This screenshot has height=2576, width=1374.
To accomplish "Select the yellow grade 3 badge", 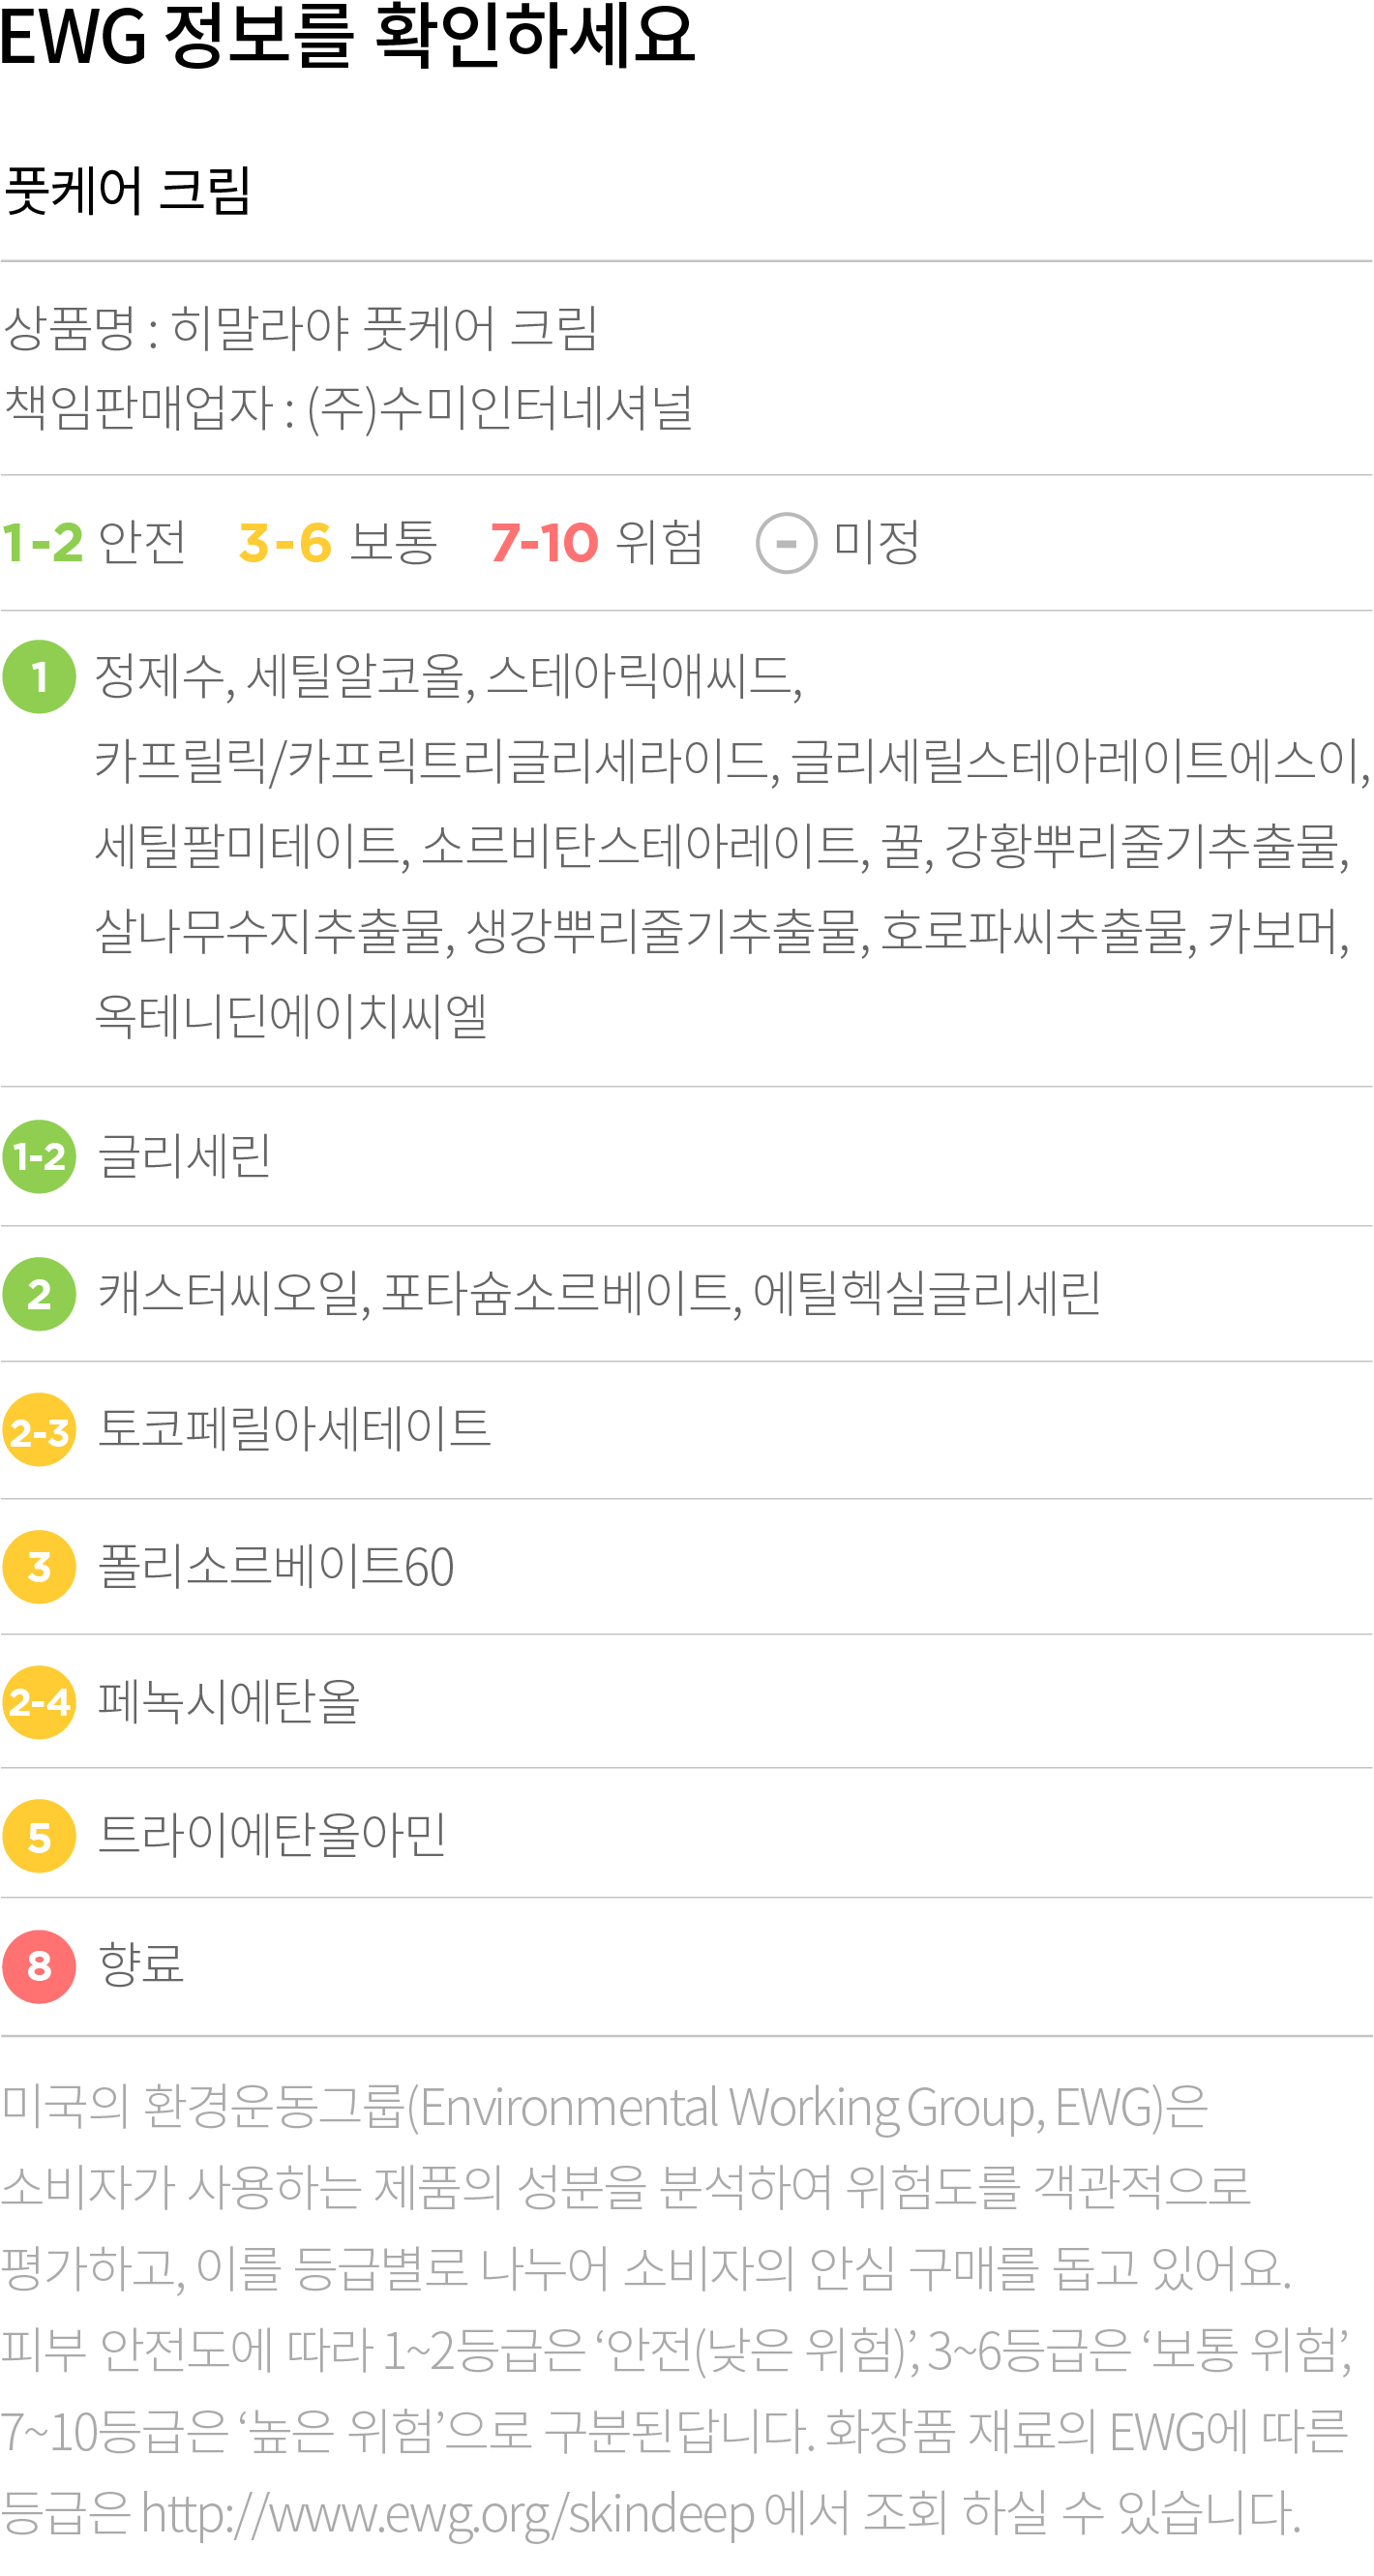I will (x=39, y=1567).
